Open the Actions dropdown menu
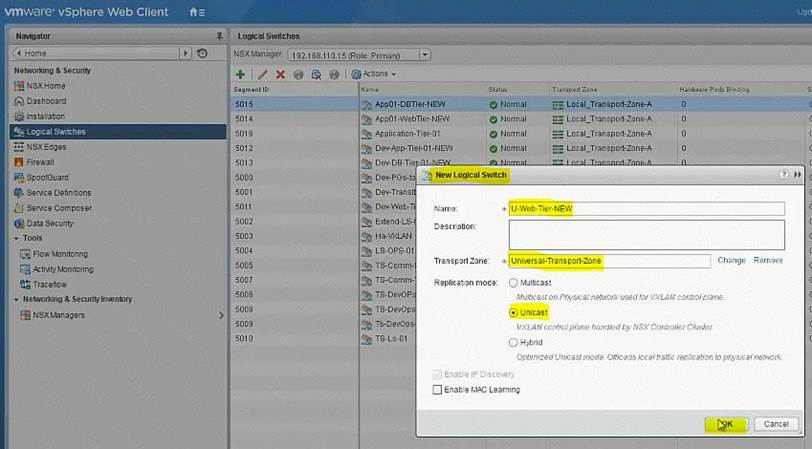Screen dimensions: 812x449 374,74
